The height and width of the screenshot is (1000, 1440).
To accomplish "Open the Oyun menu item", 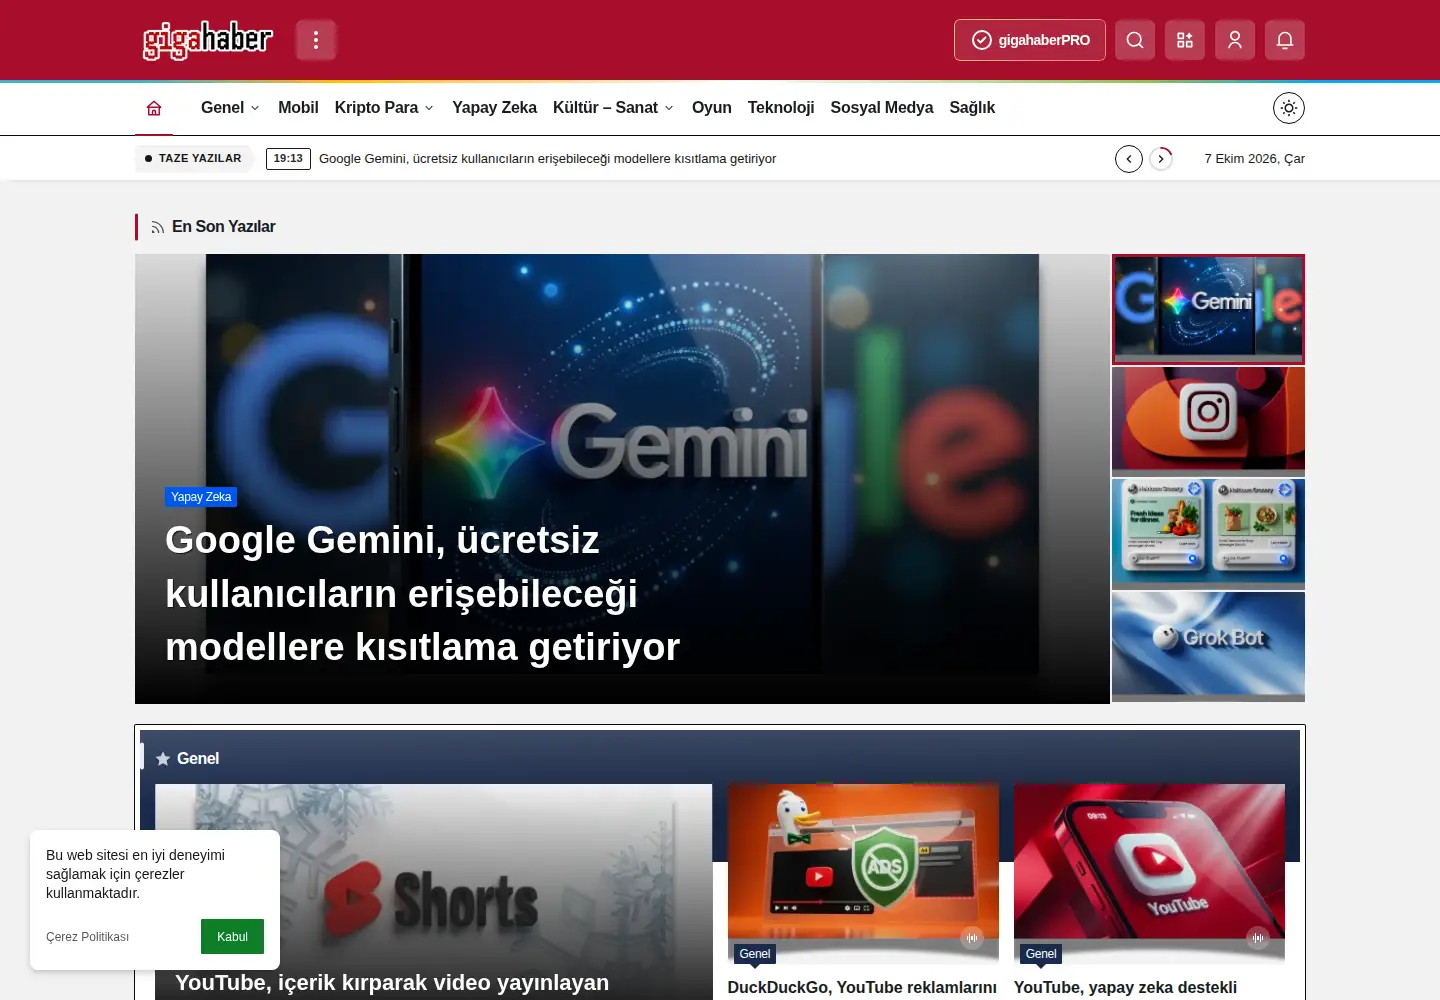I will pyautogui.click(x=712, y=108).
